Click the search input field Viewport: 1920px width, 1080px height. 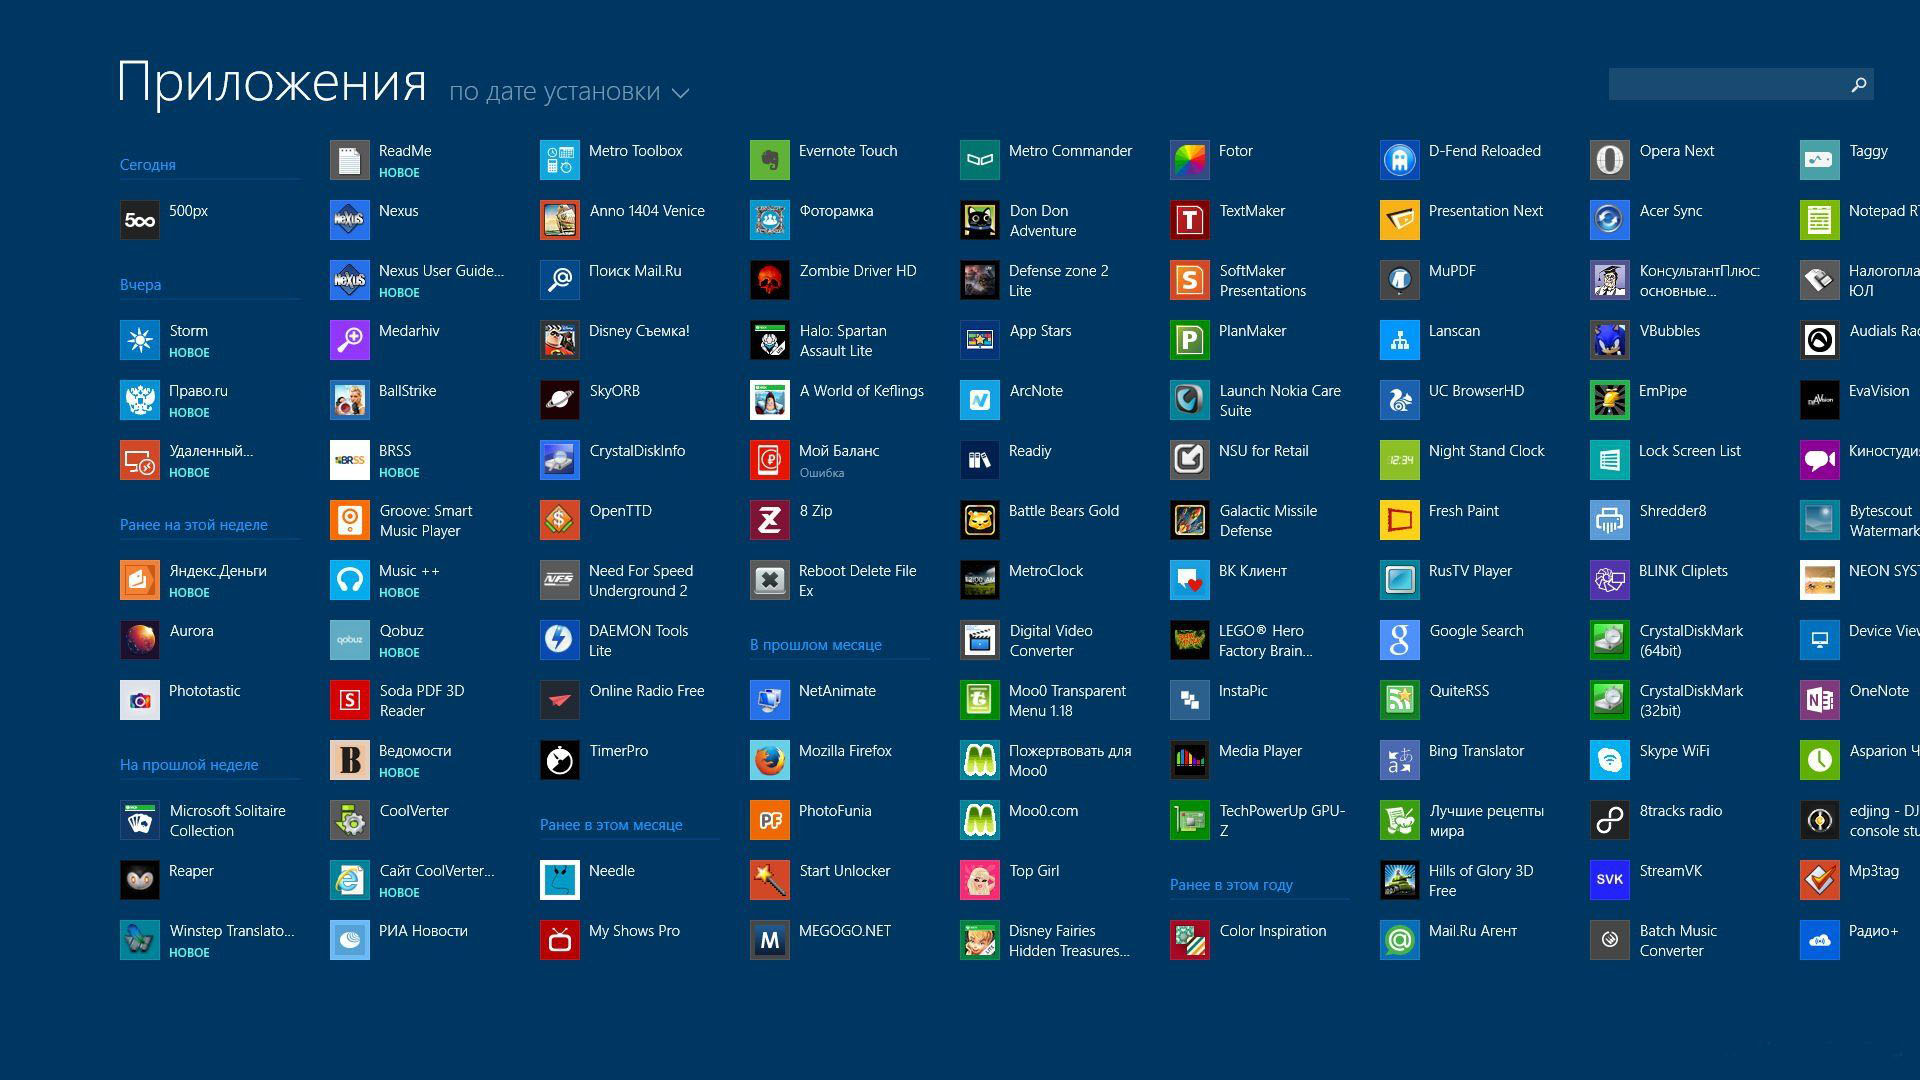click(x=1739, y=84)
